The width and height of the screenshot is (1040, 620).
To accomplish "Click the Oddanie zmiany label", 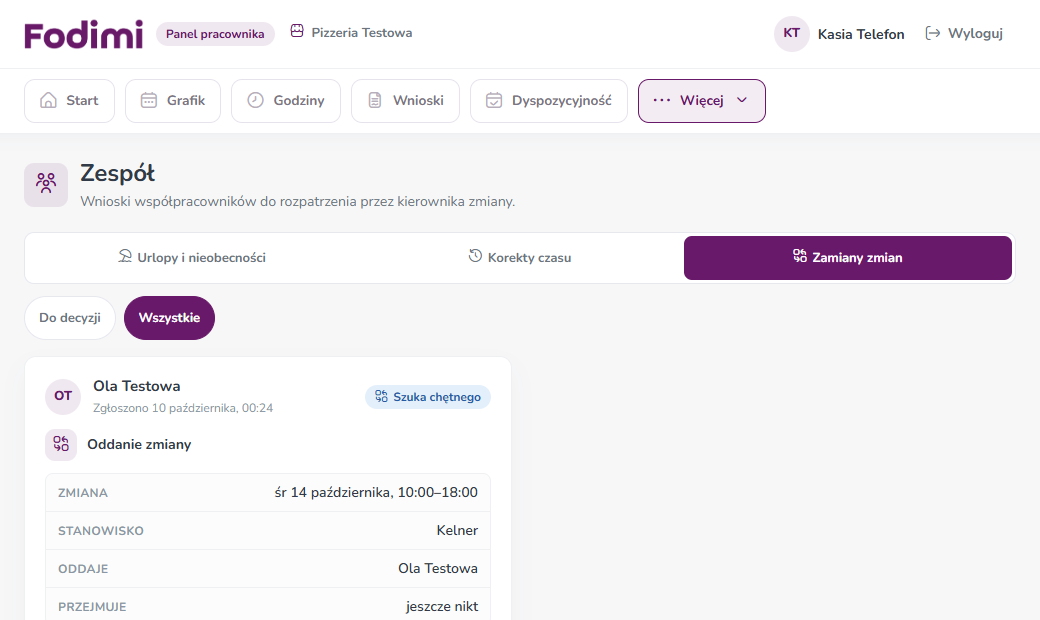I will pyautogui.click(x=139, y=444).
